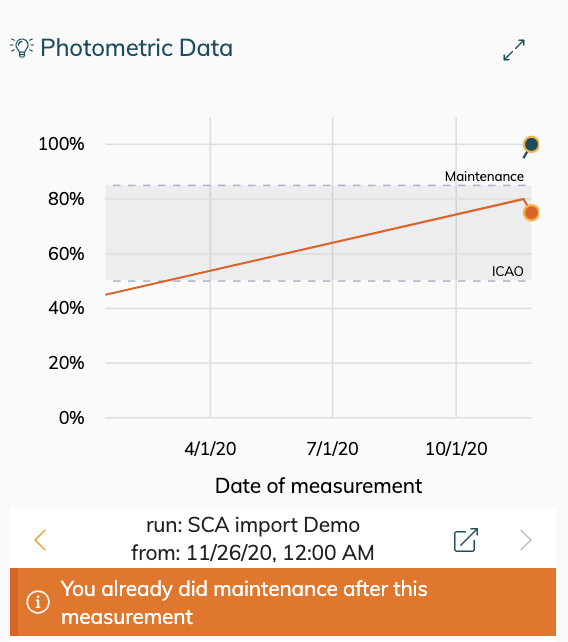This screenshot has height=642, width=568.
Task: Go to previous measurement run arrow
Action: pyautogui.click(x=40, y=540)
